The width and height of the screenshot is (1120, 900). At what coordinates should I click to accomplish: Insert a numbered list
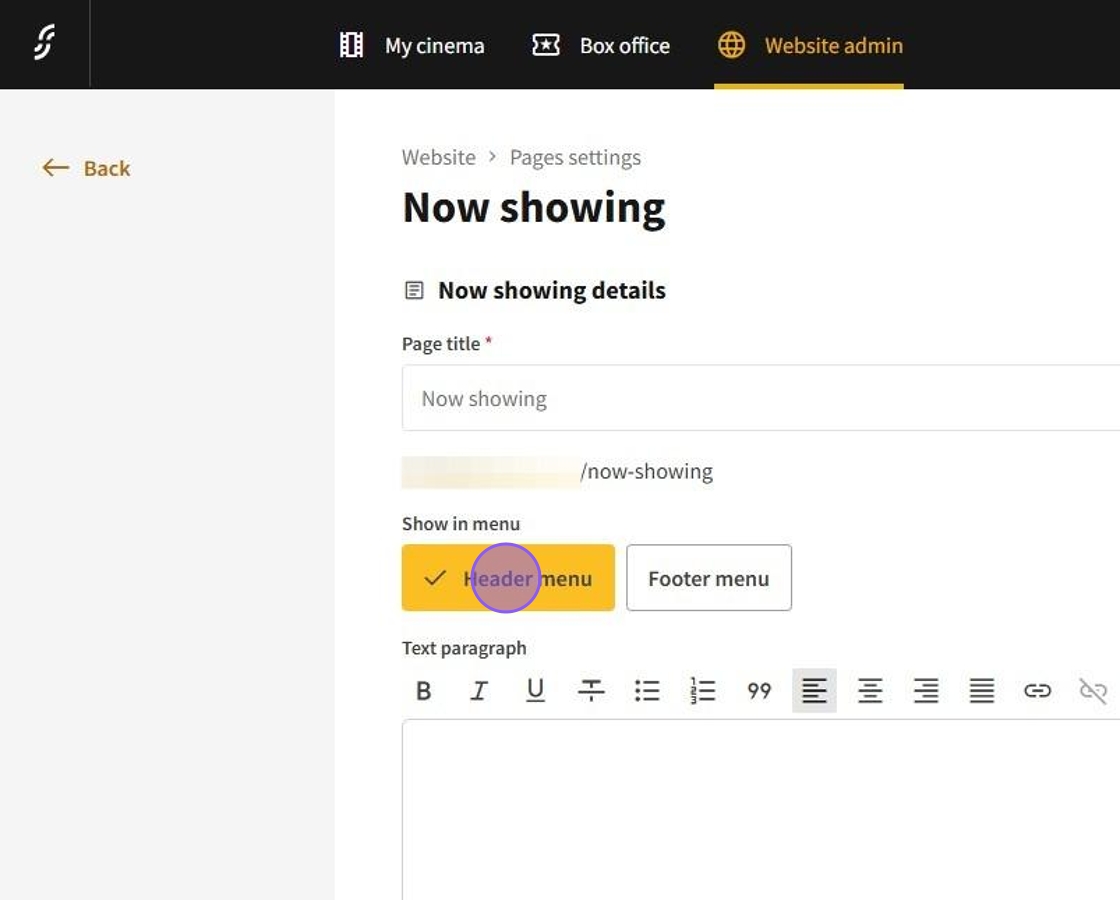(x=703, y=691)
